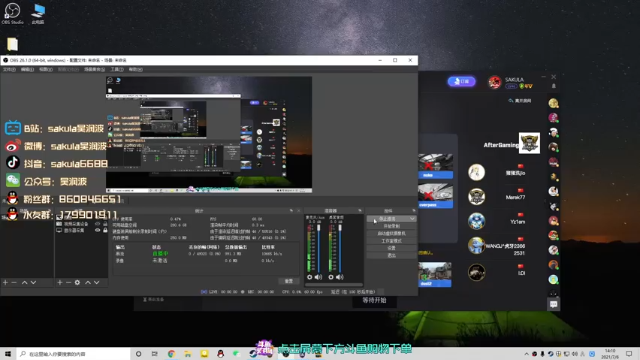Open the Windows Start menu
Screen dimensions: 640x360
click(x=8, y=354)
